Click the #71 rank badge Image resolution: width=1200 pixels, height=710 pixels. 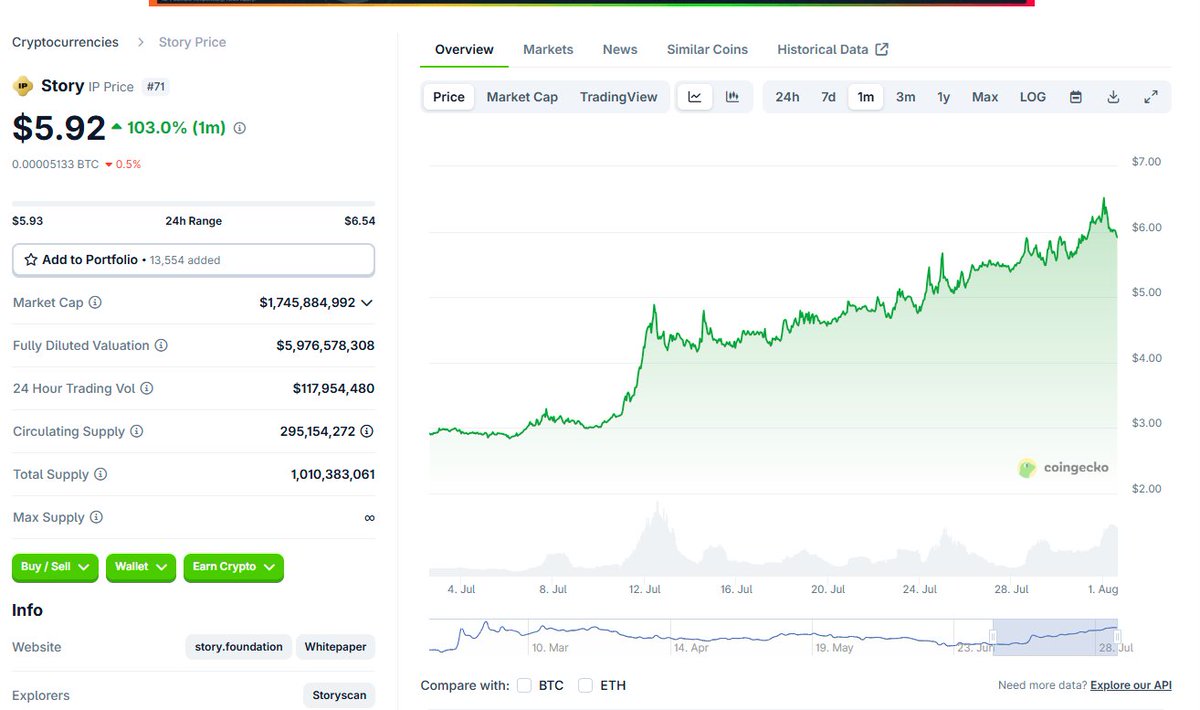156,87
